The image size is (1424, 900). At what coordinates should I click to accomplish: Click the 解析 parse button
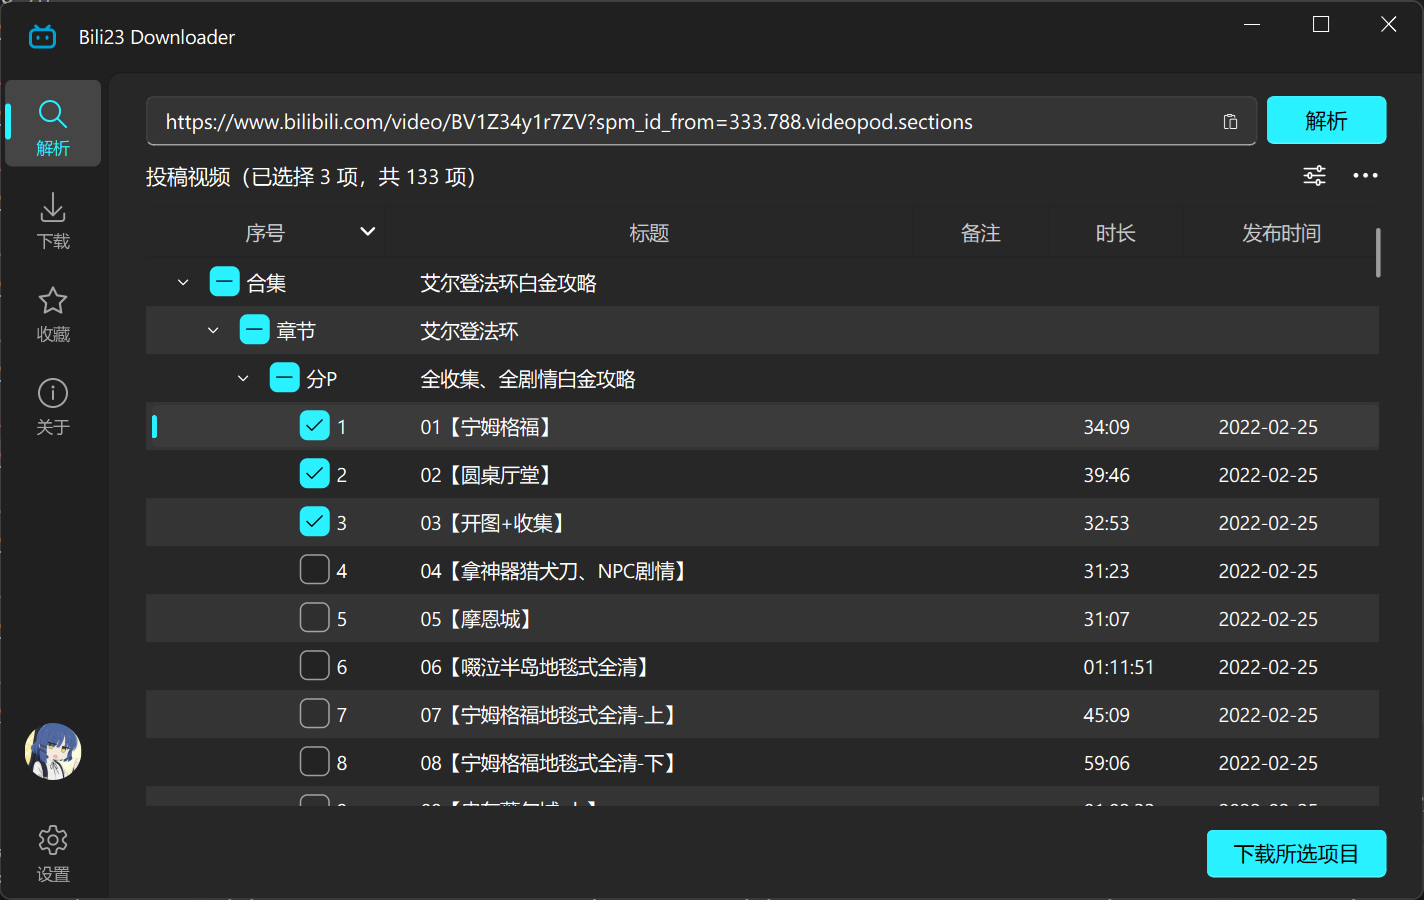coord(1326,121)
